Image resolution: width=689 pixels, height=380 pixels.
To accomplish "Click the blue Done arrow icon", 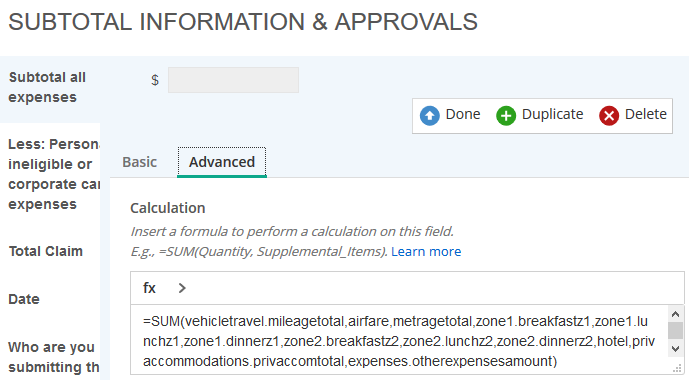I will [x=429, y=116].
